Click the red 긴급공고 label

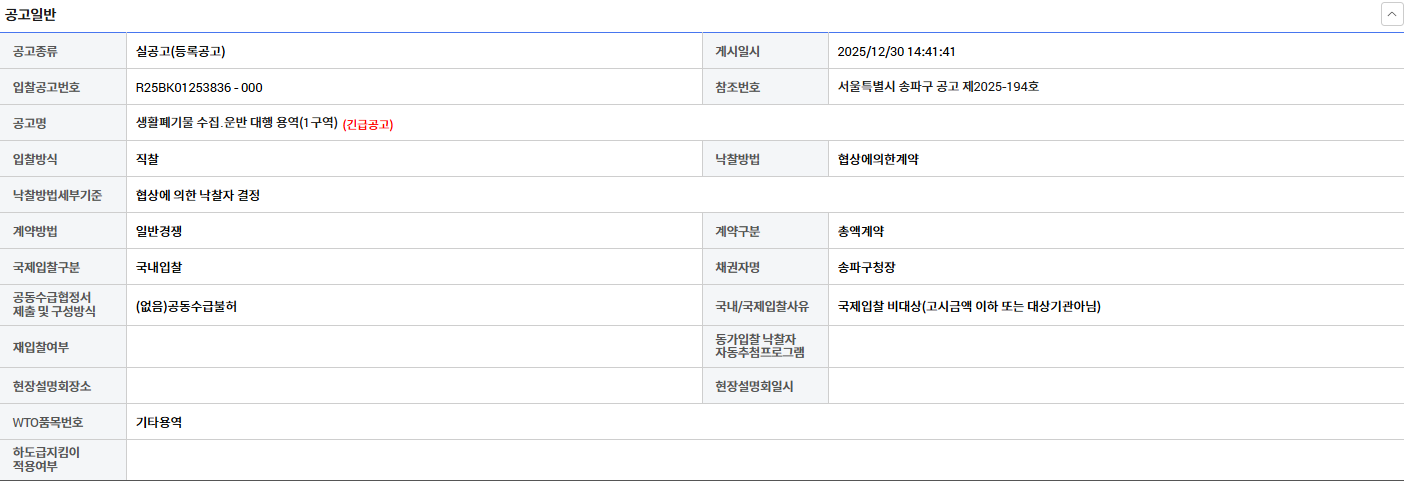368,124
